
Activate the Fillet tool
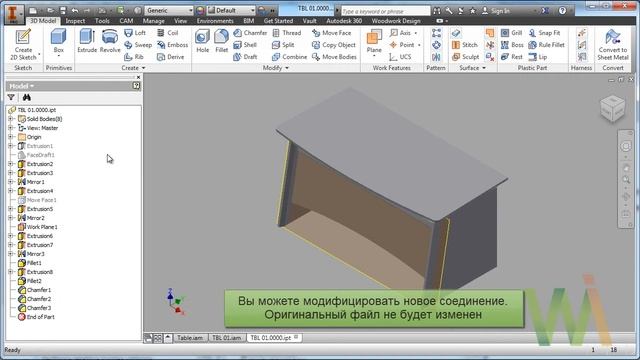coord(221,41)
